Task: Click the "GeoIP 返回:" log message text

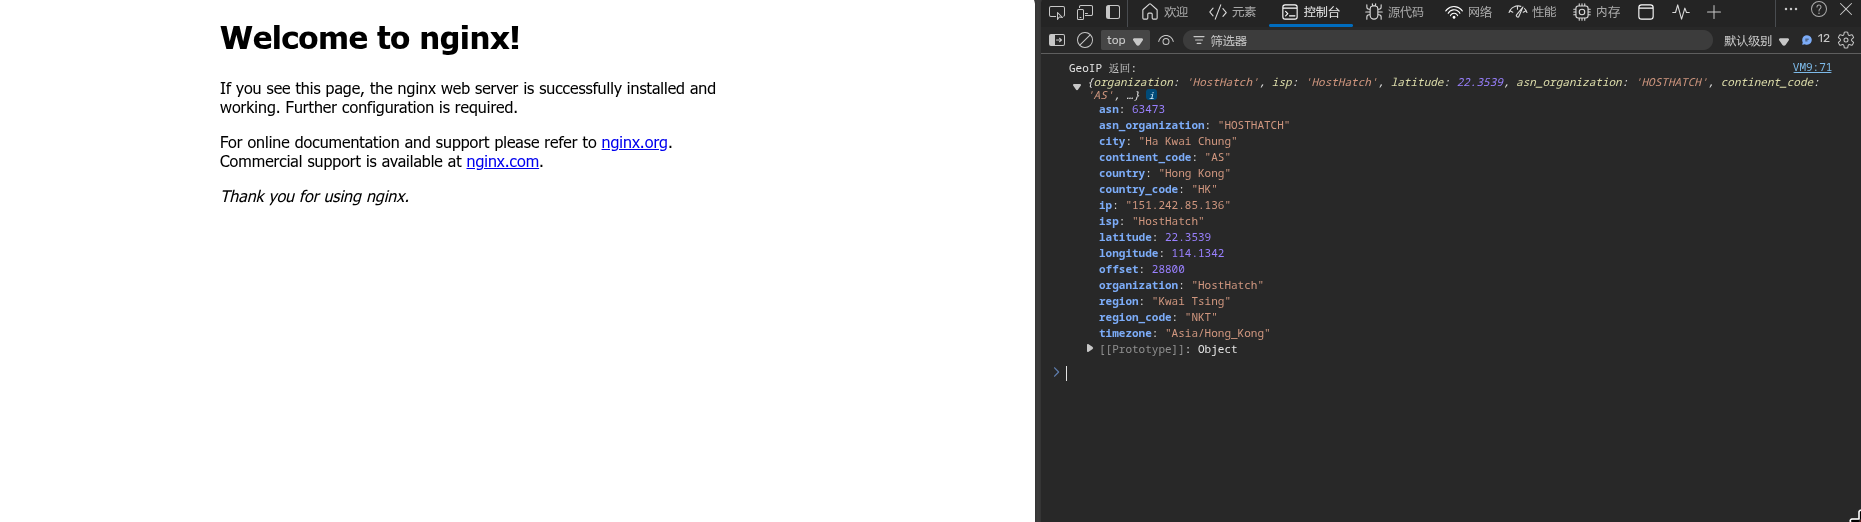Action: coord(1102,69)
